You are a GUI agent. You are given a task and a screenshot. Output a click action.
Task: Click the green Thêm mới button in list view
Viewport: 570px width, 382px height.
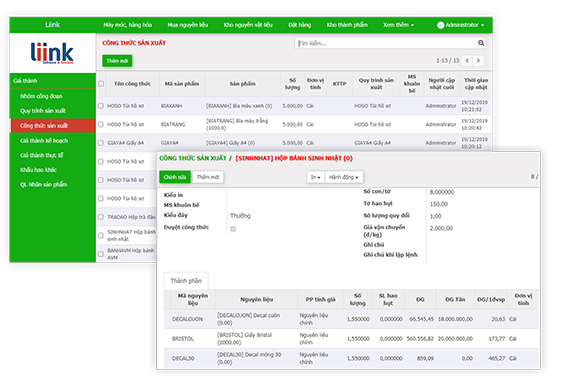[x=117, y=61]
